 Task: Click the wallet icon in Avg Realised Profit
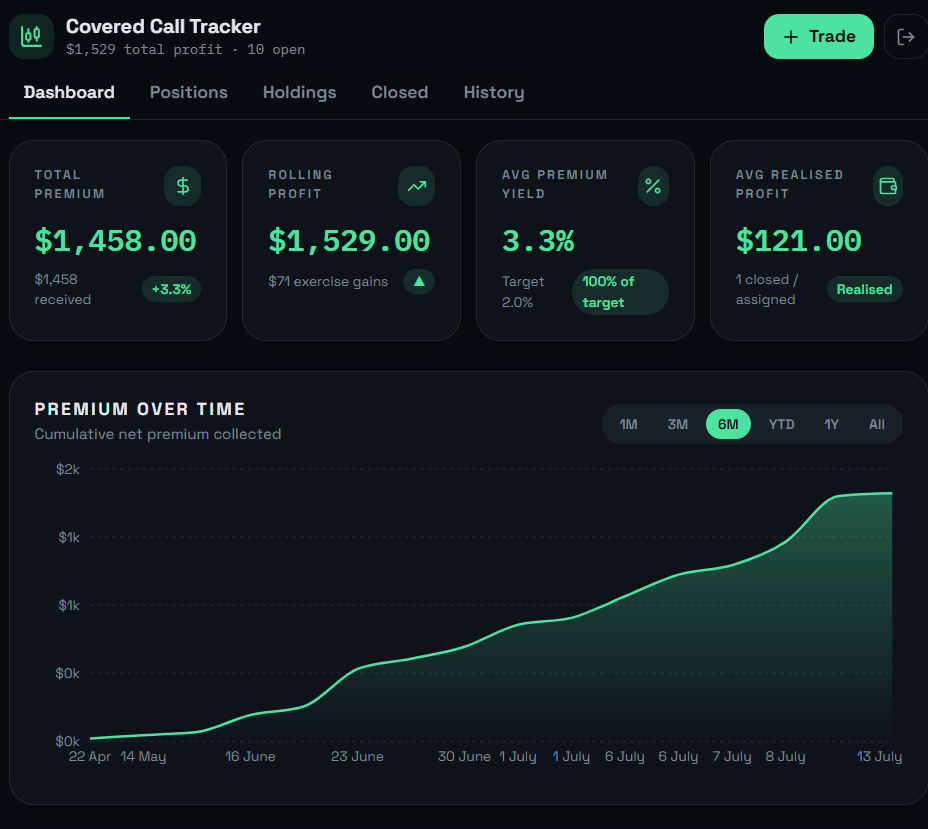click(x=887, y=186)
